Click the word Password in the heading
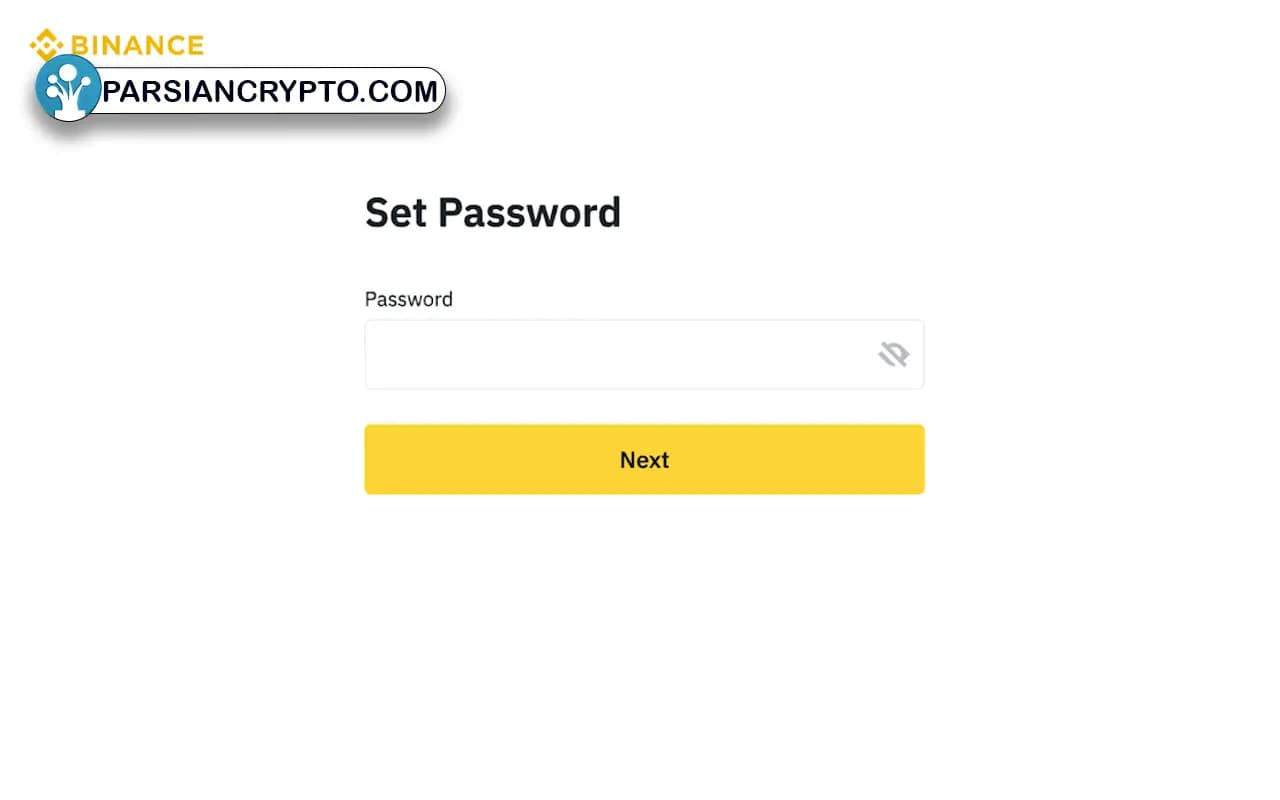This screenshot has height=800, width=1280. coord(530,213)
